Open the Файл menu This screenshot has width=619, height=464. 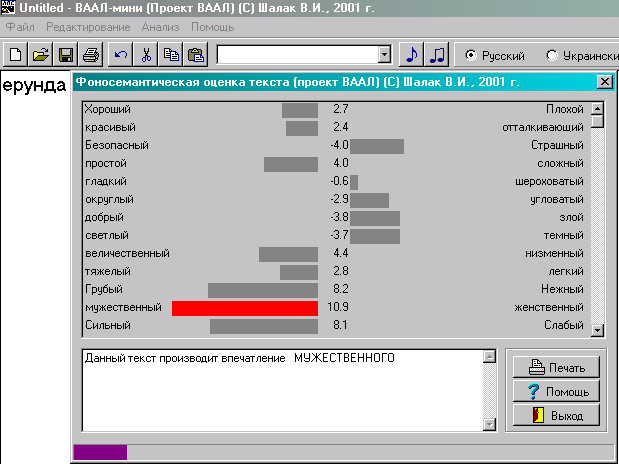[20, 27]
